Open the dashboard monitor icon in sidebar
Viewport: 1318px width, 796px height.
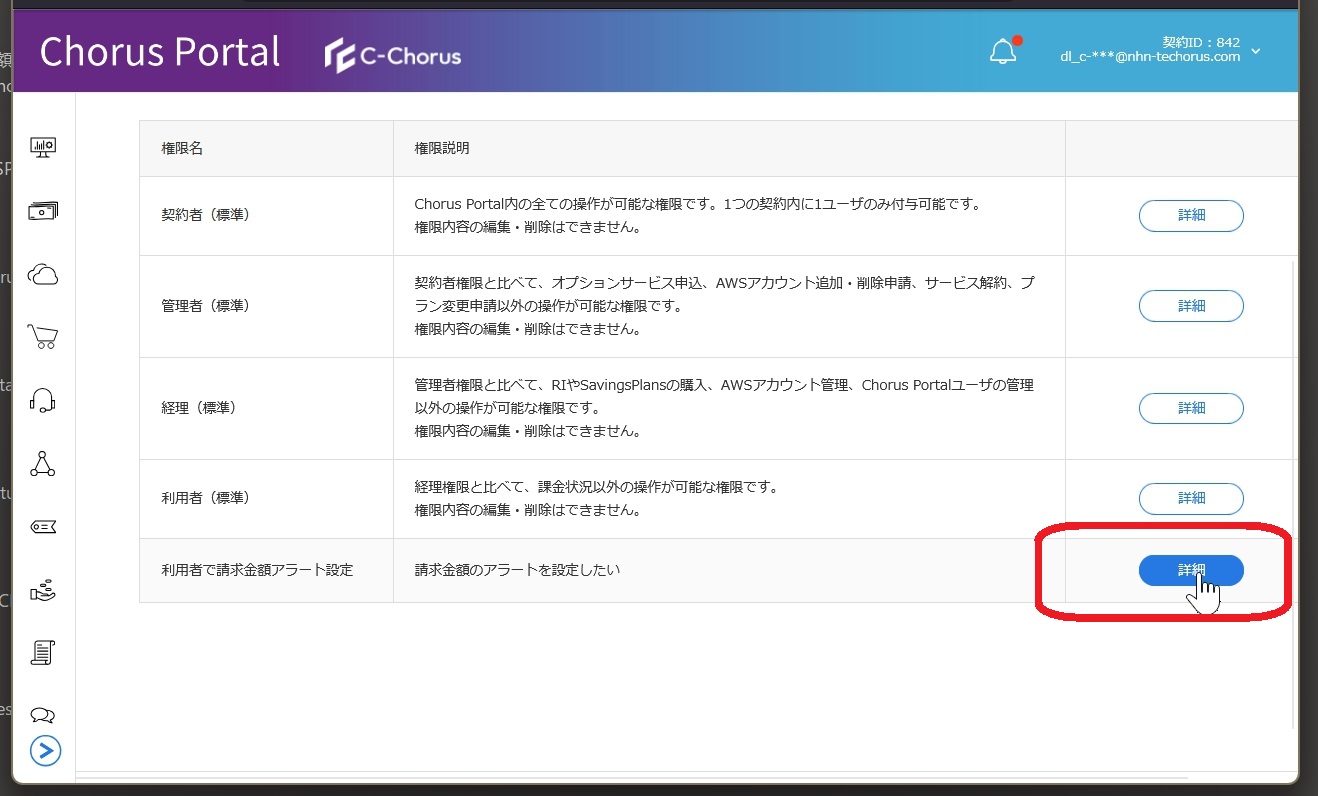coord(43,148)
